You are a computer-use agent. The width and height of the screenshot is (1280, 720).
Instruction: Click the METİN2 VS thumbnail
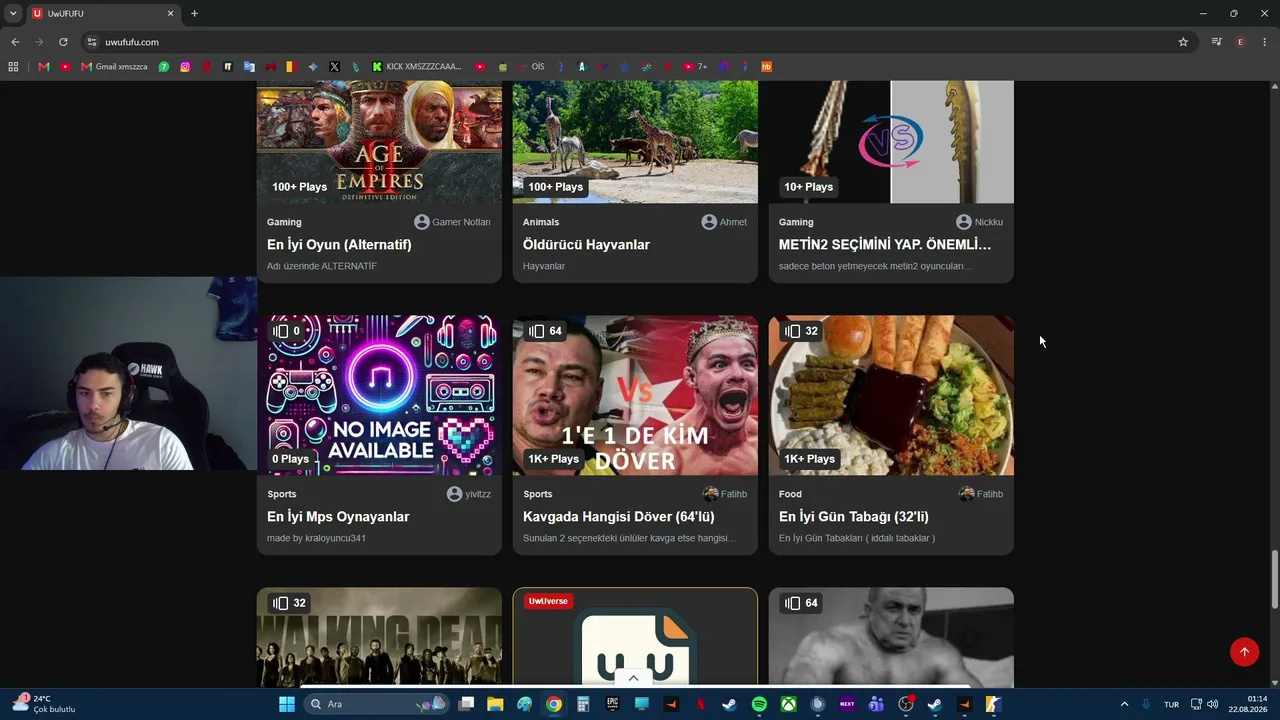891,142
